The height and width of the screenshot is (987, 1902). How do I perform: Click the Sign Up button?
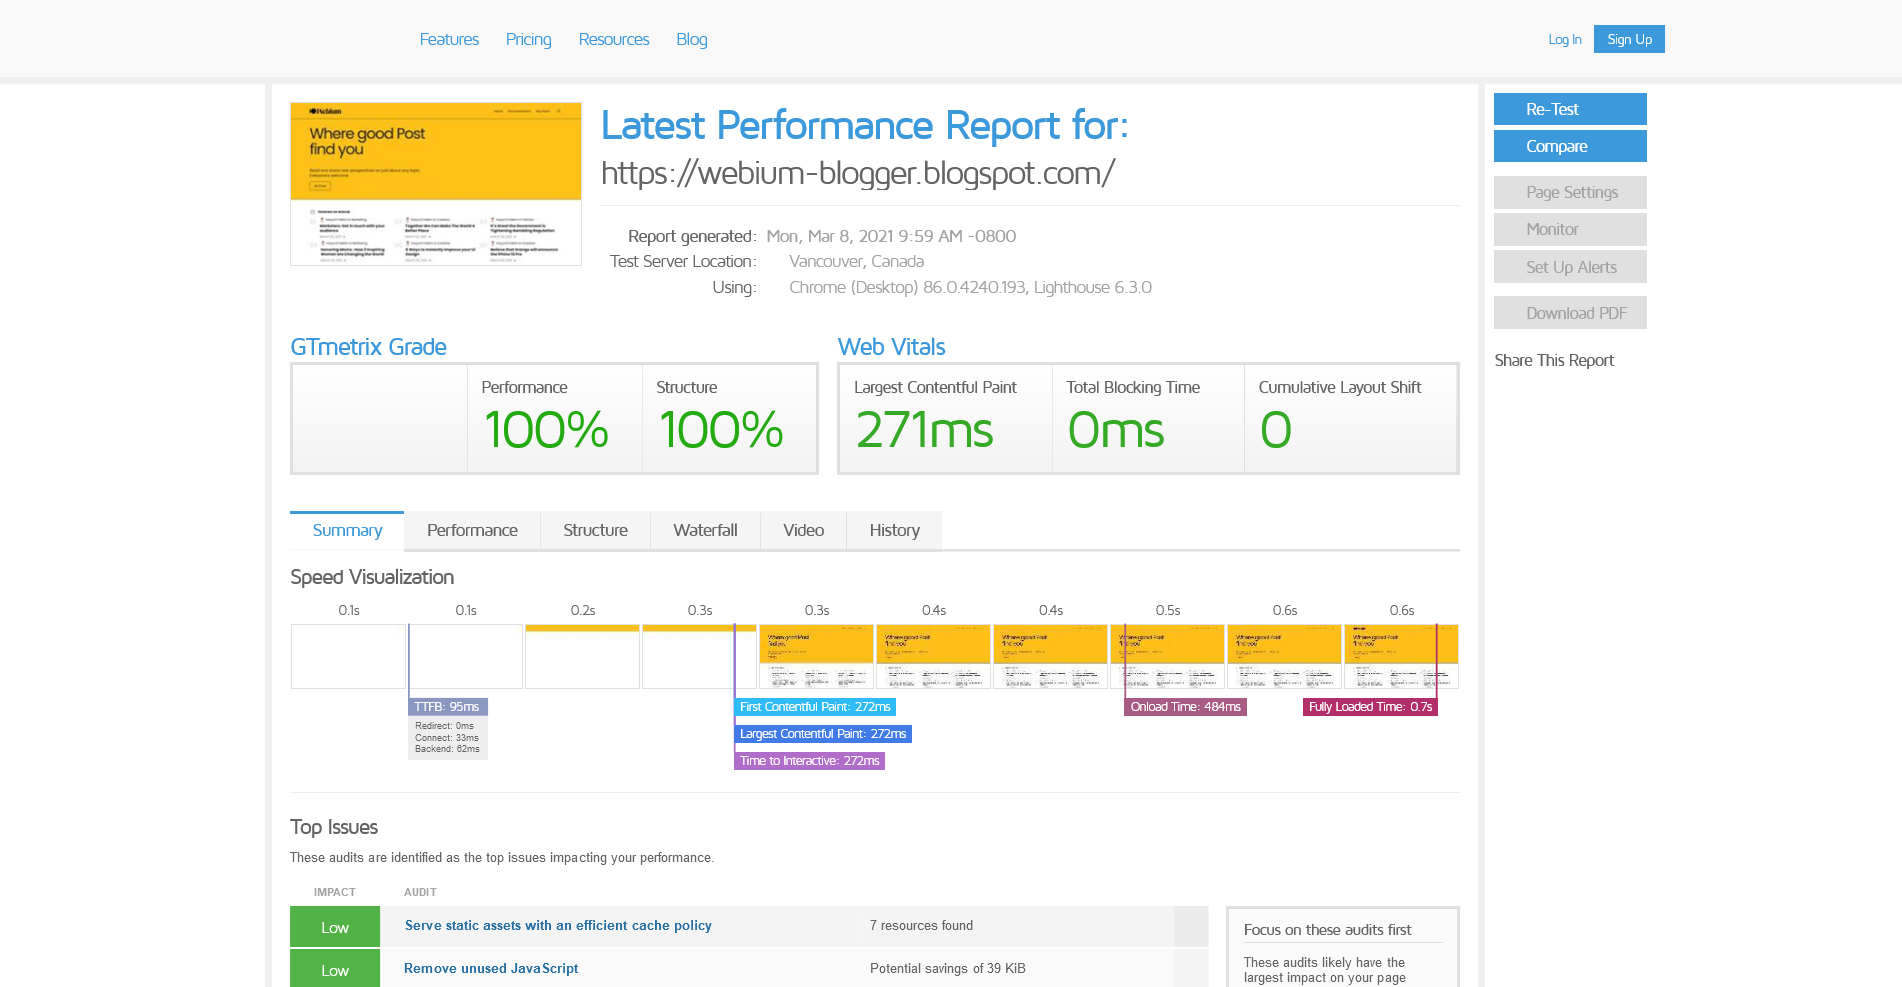1628,39
